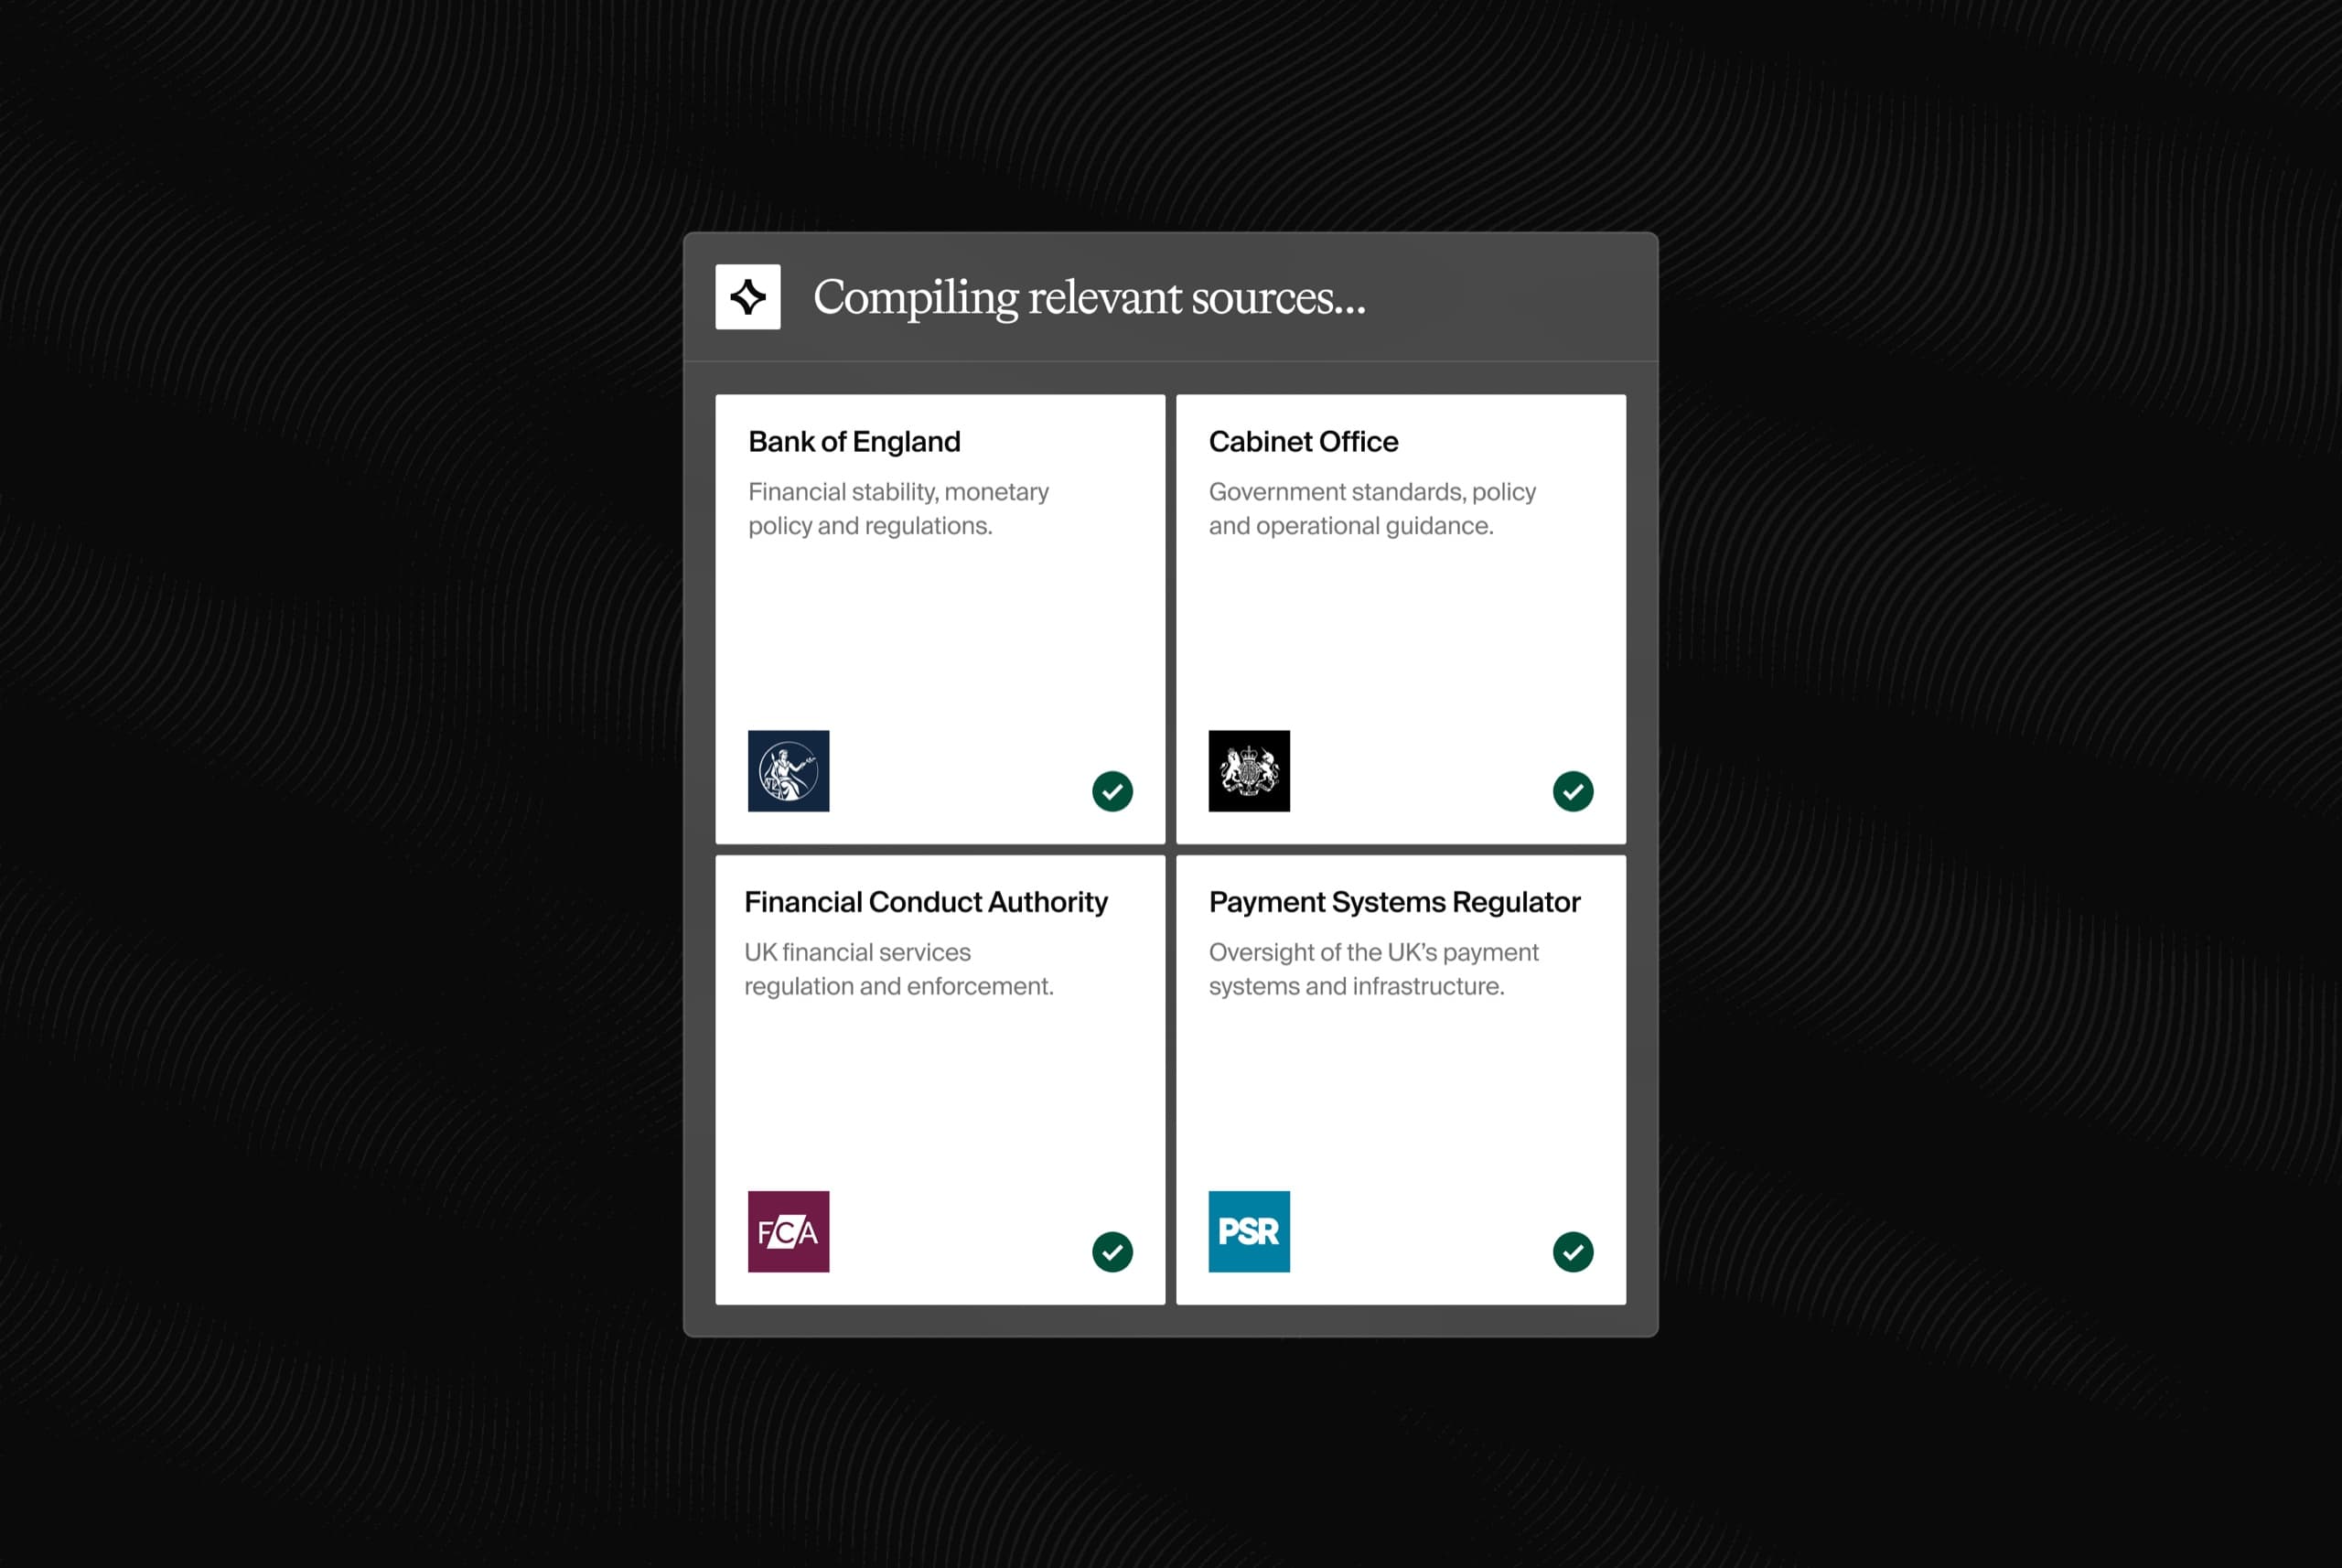This screenshot has height=1568, width=2342.
Task: Click 'UK financial services regulation and enforcement.' text
Action: [x=898, y=969]
